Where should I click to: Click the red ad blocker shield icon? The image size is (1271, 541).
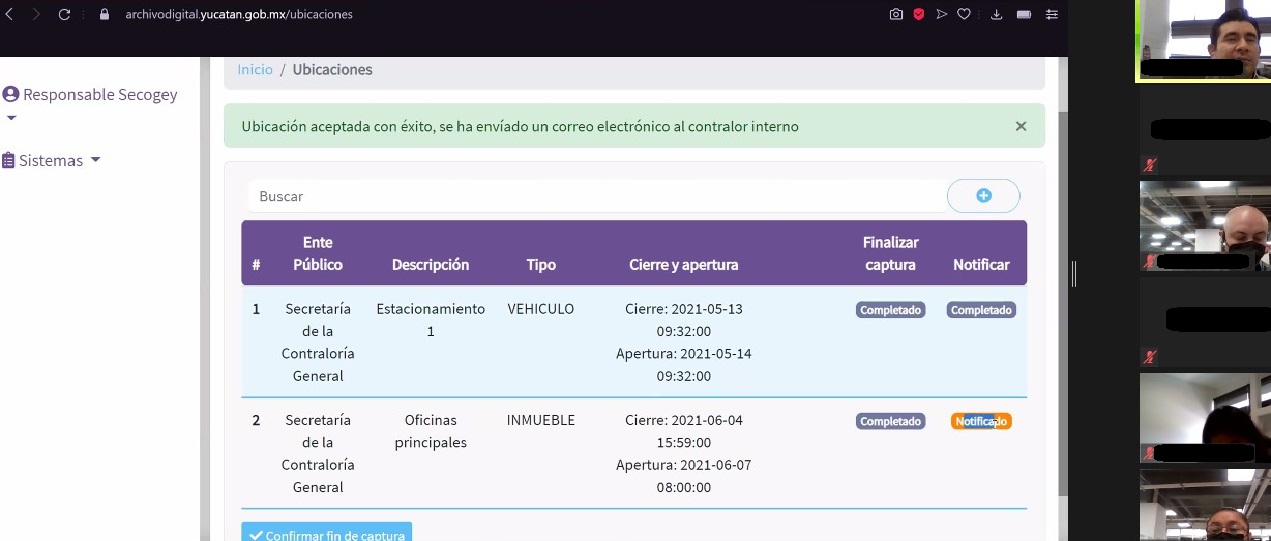coord(919,15)
